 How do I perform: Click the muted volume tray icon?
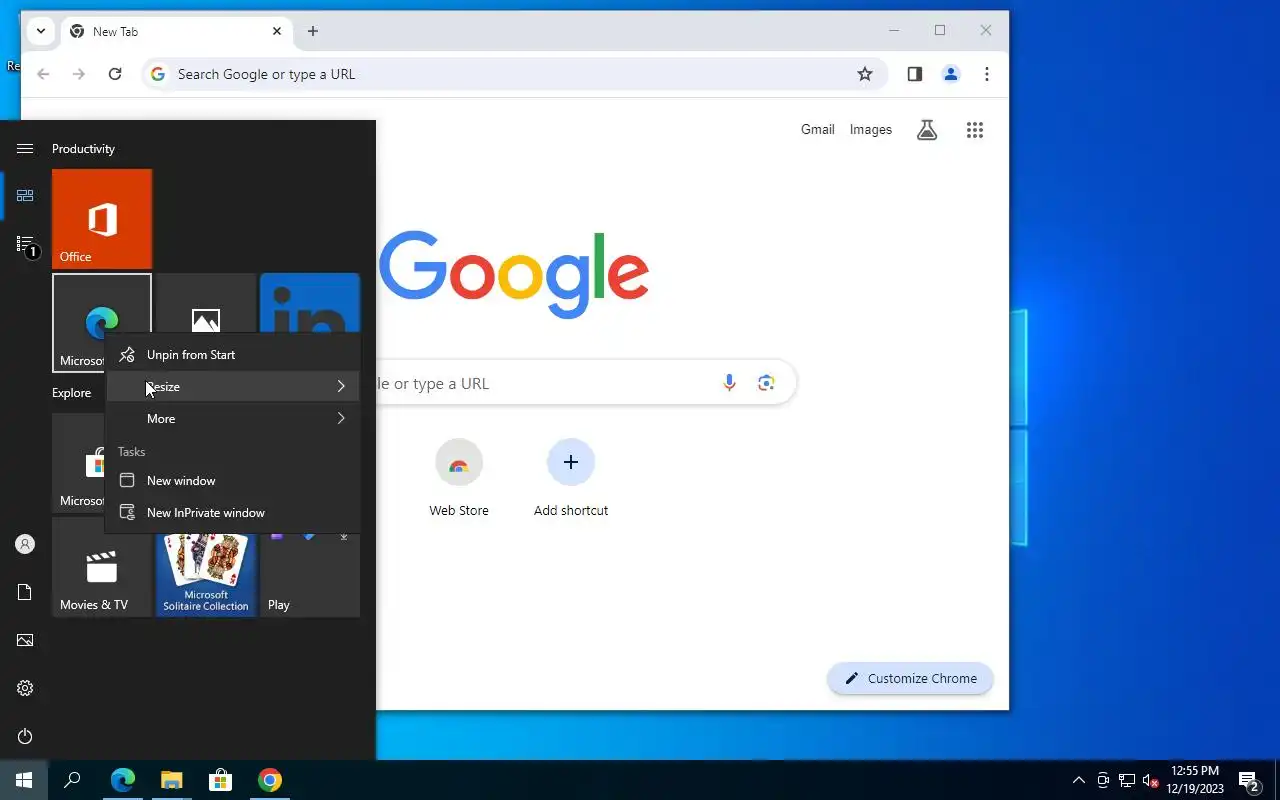pos(1150,780)
